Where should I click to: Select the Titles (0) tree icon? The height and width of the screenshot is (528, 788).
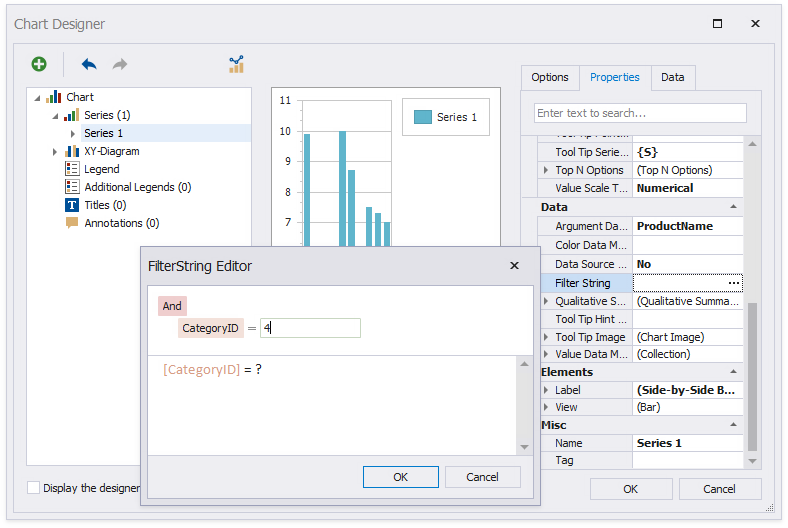[x=72, y=205]
